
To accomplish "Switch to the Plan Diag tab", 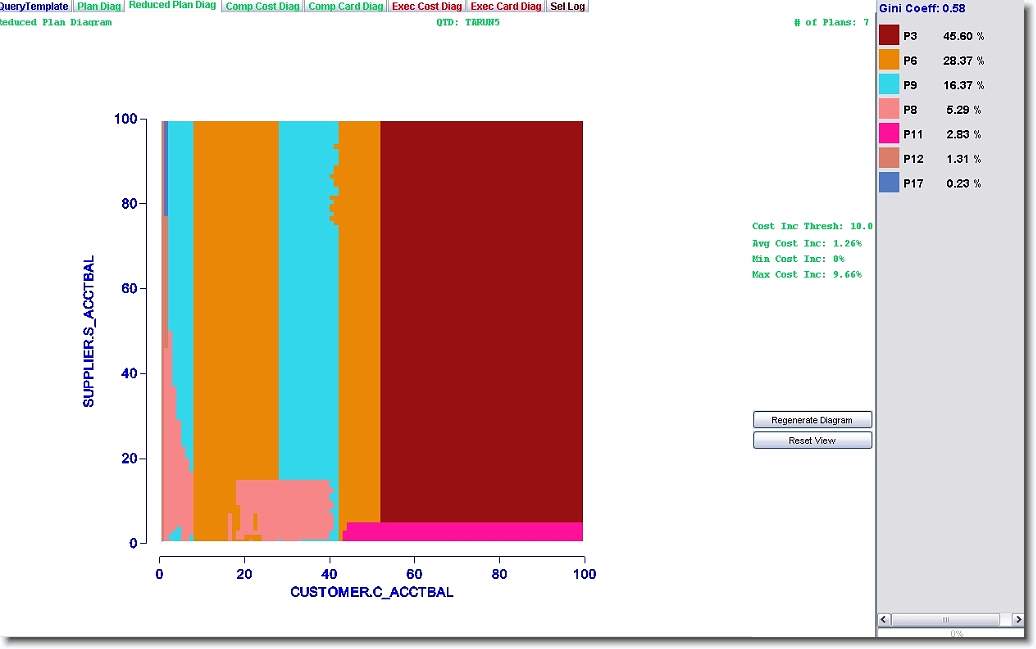I will point(99,6).
